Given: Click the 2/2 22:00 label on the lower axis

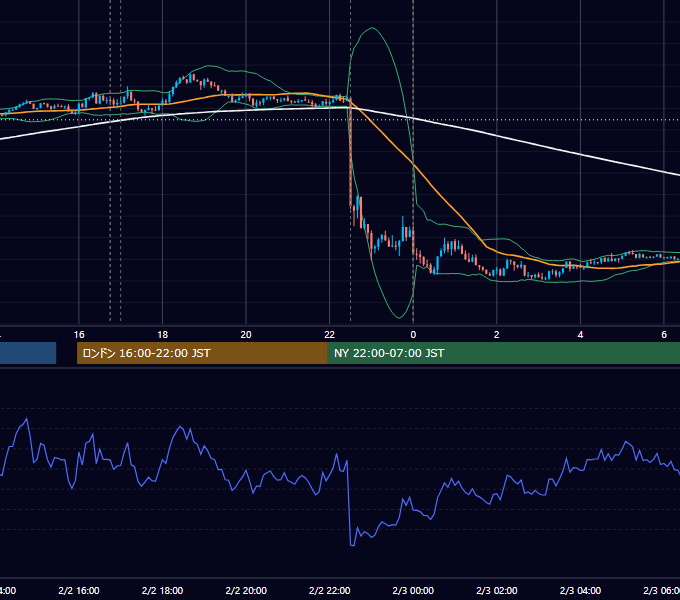Looking at the screenshot, I should click(x=330, y=590).
